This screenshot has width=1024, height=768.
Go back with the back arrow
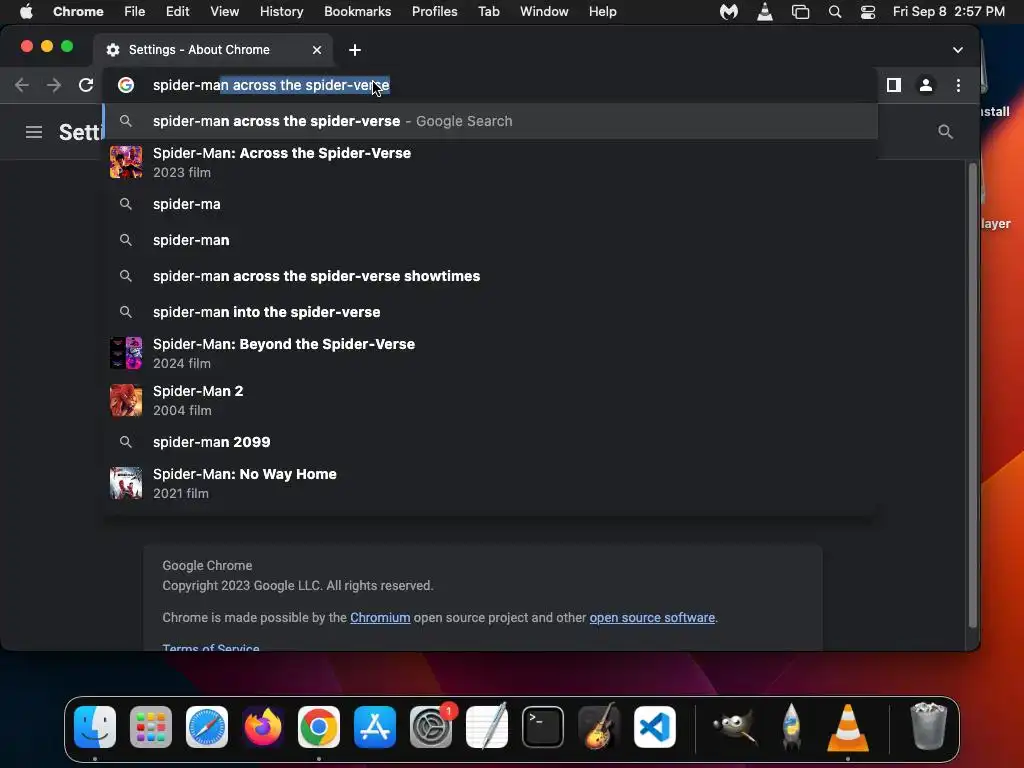coord(22,85)
